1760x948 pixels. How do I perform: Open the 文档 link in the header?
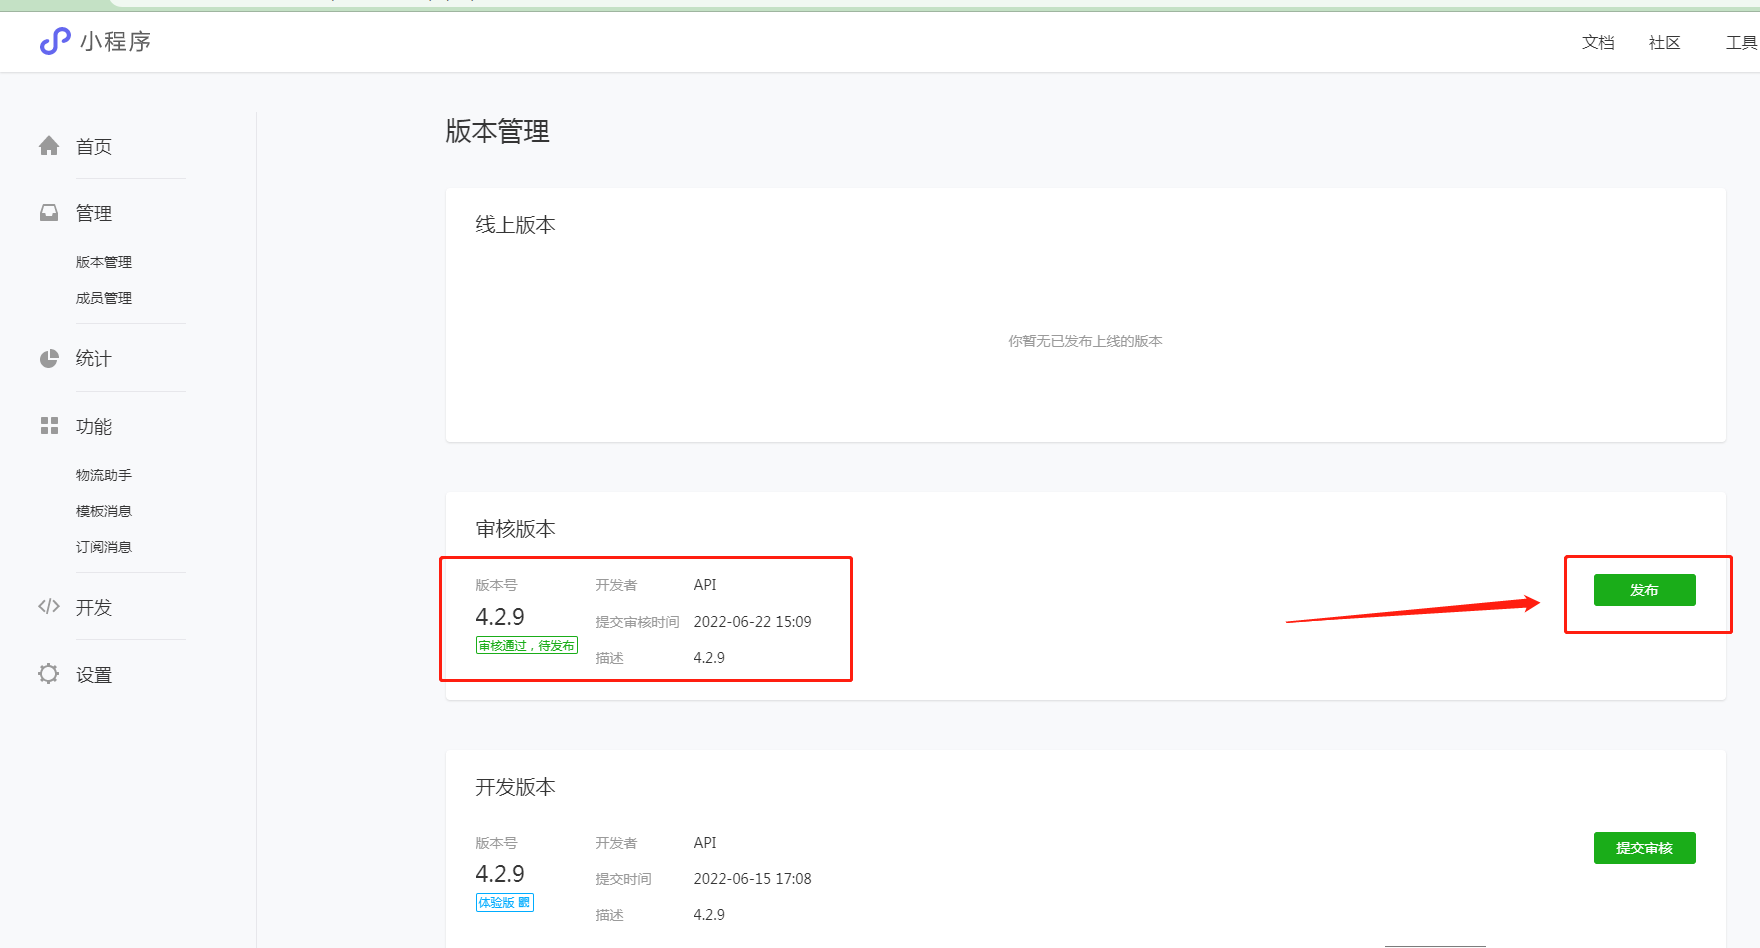1598,42
